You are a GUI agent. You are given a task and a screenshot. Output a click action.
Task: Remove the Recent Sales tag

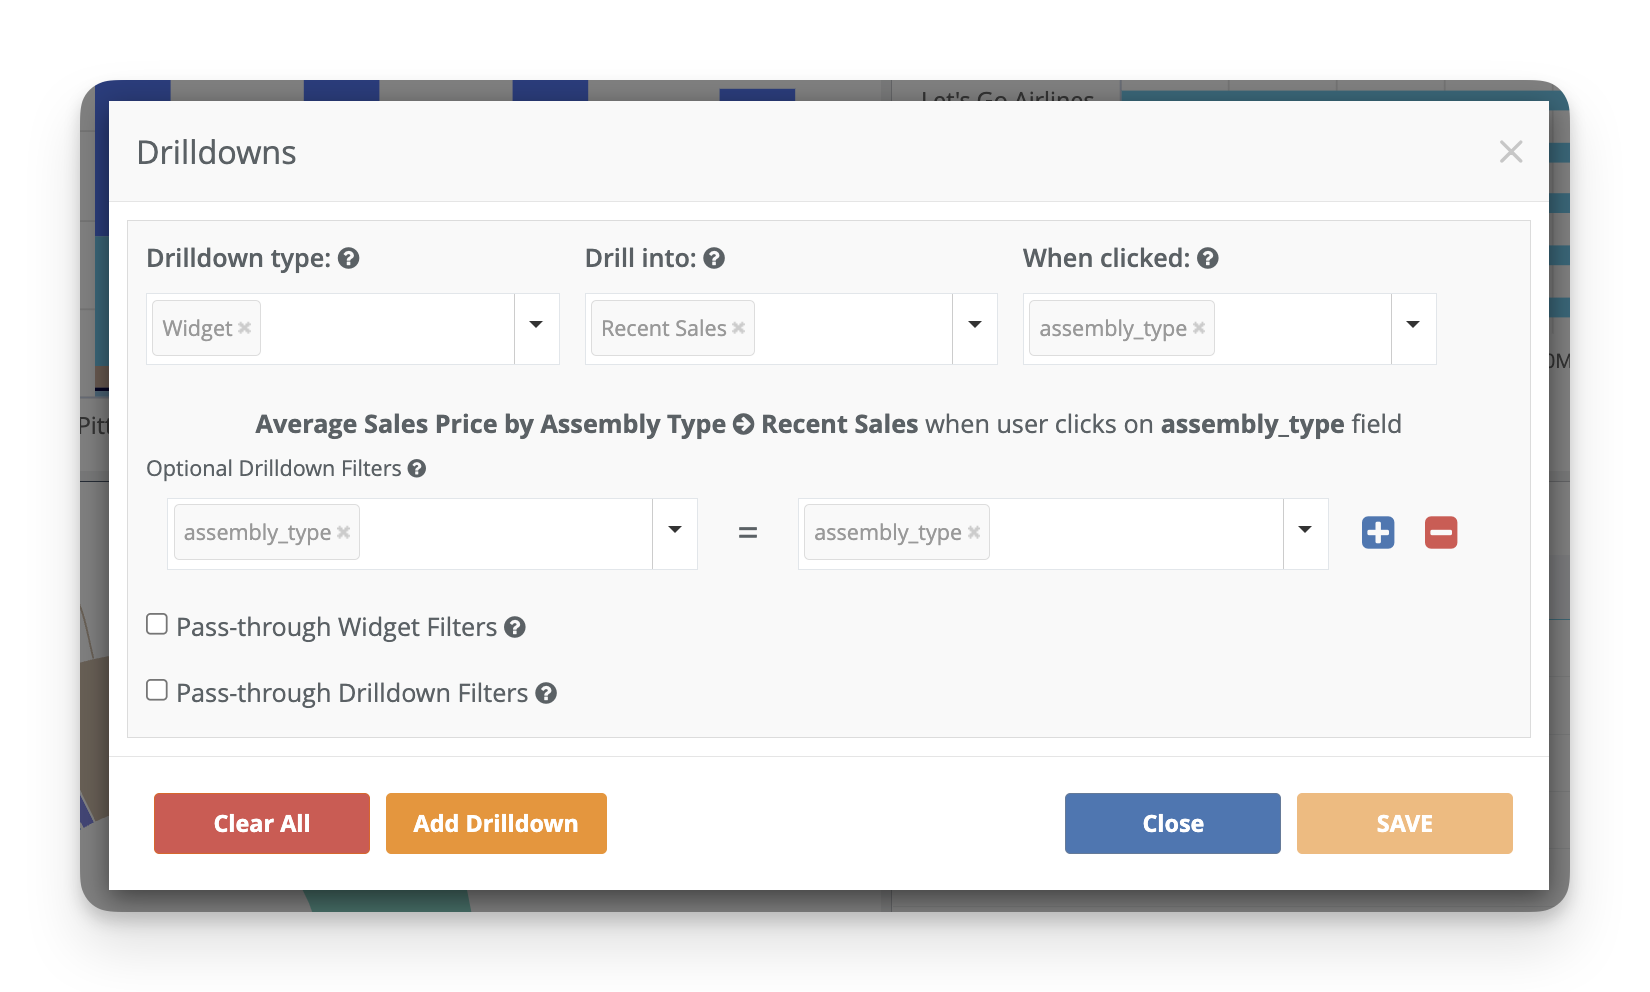[x=739, y=328]
